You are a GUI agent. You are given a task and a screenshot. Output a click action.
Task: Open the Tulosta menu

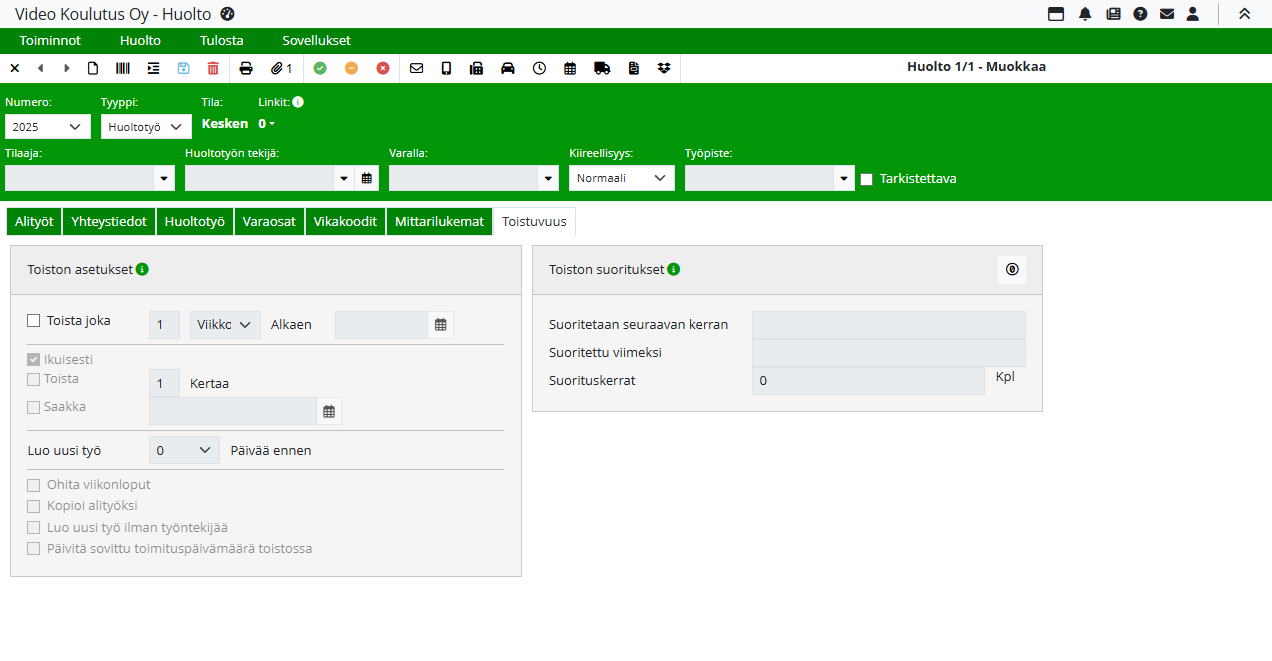click(x=221, y=41)
